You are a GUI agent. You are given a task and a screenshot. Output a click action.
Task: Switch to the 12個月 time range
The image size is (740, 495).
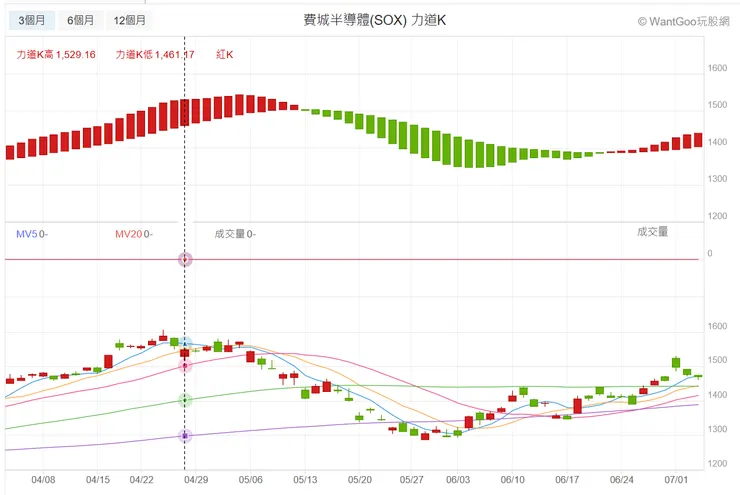click(x=129, y=20)
